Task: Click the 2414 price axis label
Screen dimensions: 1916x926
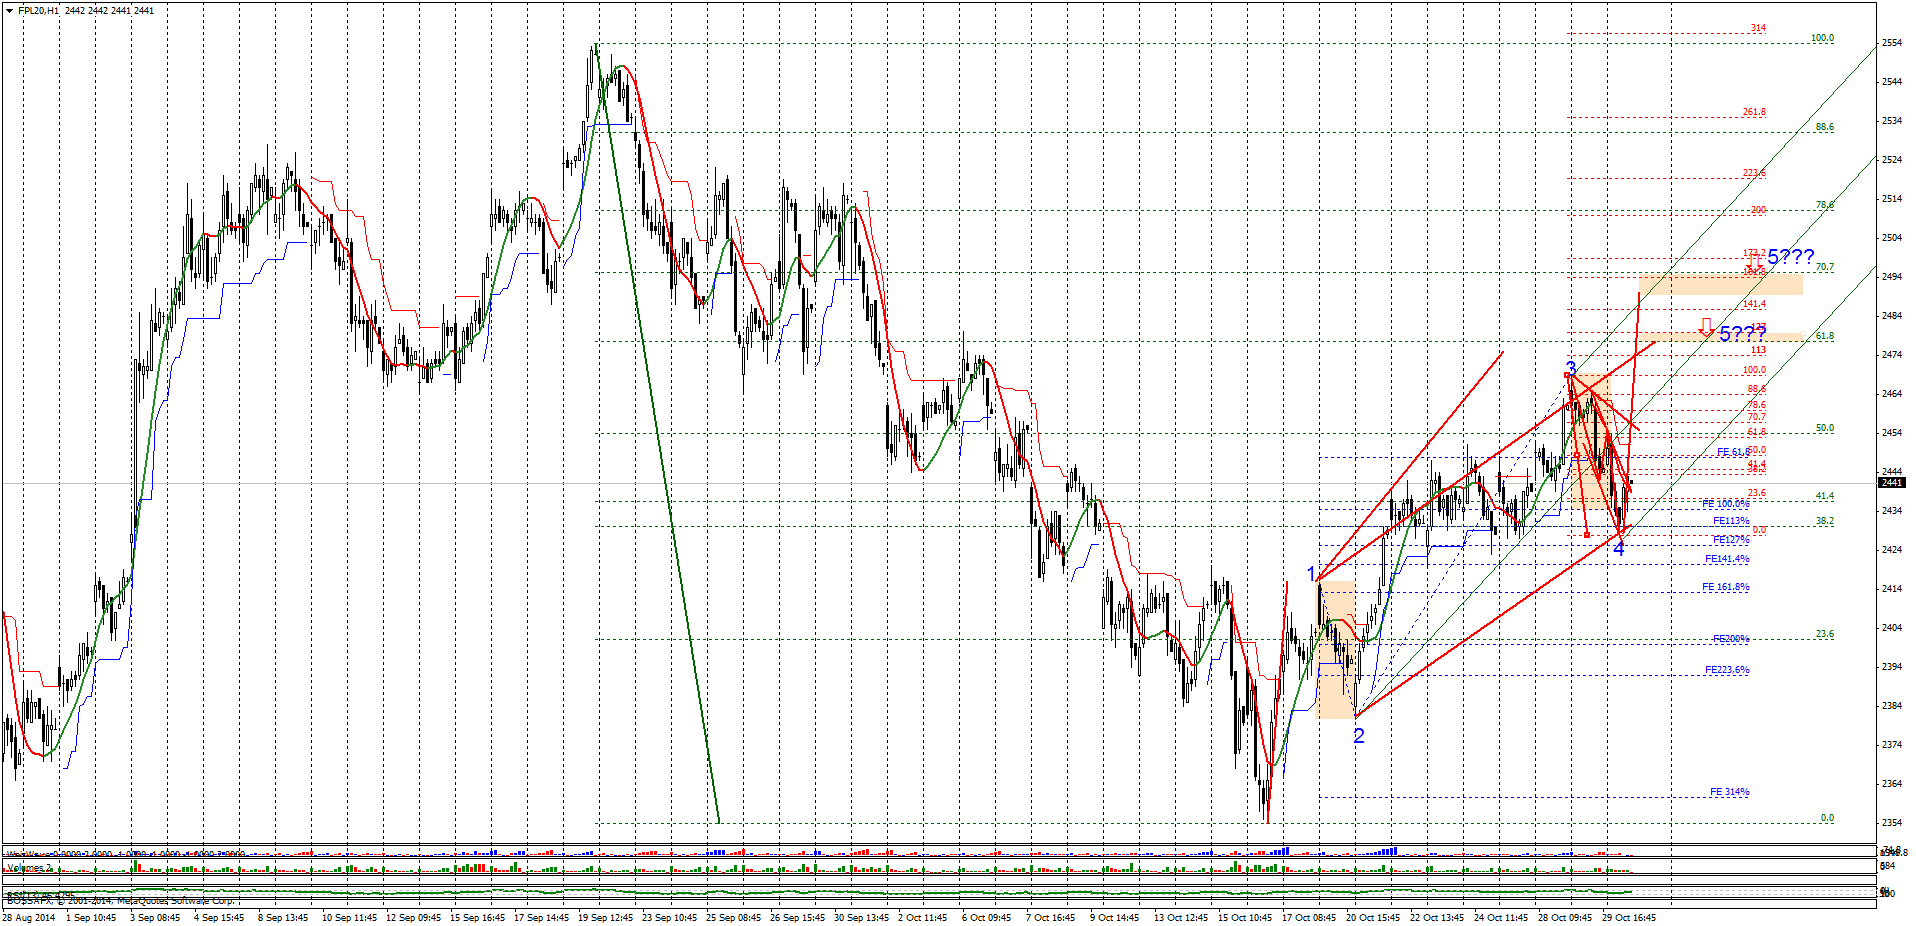Action: click(1892, 589)
